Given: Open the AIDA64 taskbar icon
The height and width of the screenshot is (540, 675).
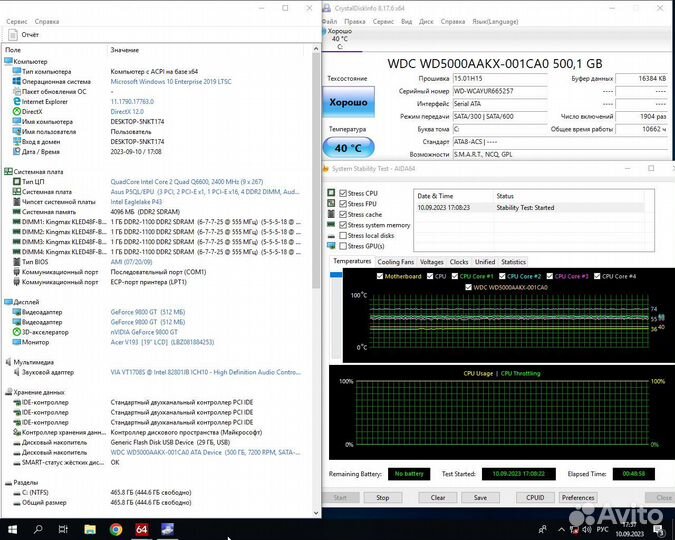Looking at the screenshot, I should click(141, 528).
